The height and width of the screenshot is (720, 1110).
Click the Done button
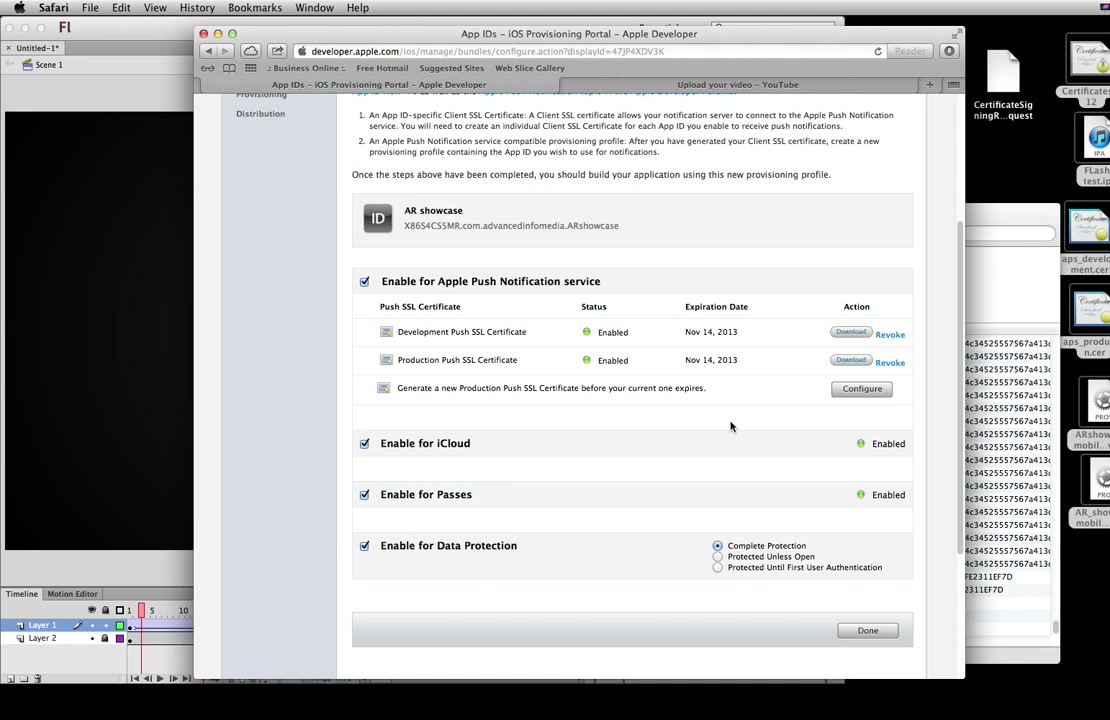tap(868, 631)
